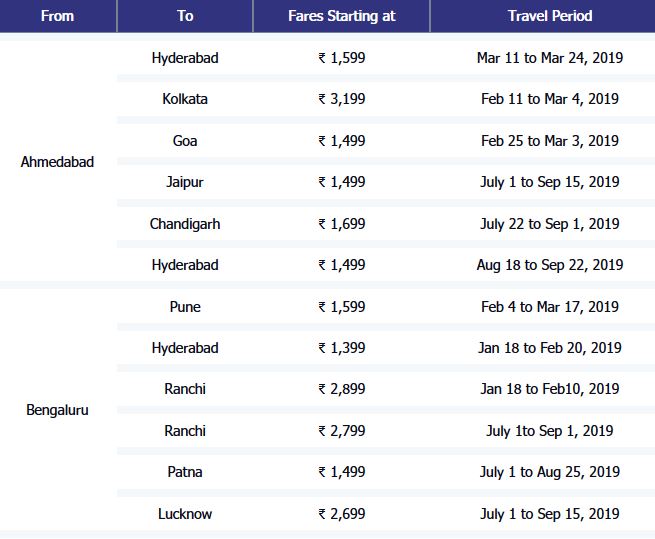
Task: Click Kolkata destination cell
Action: tap(185, 99)
